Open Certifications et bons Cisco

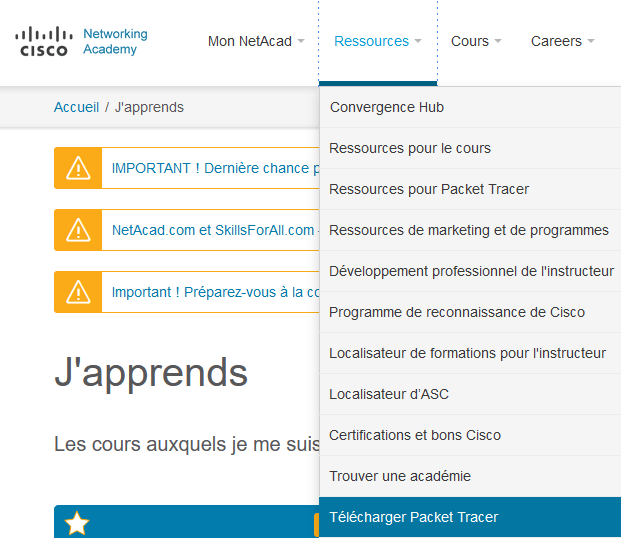click(x=470, y=435)
